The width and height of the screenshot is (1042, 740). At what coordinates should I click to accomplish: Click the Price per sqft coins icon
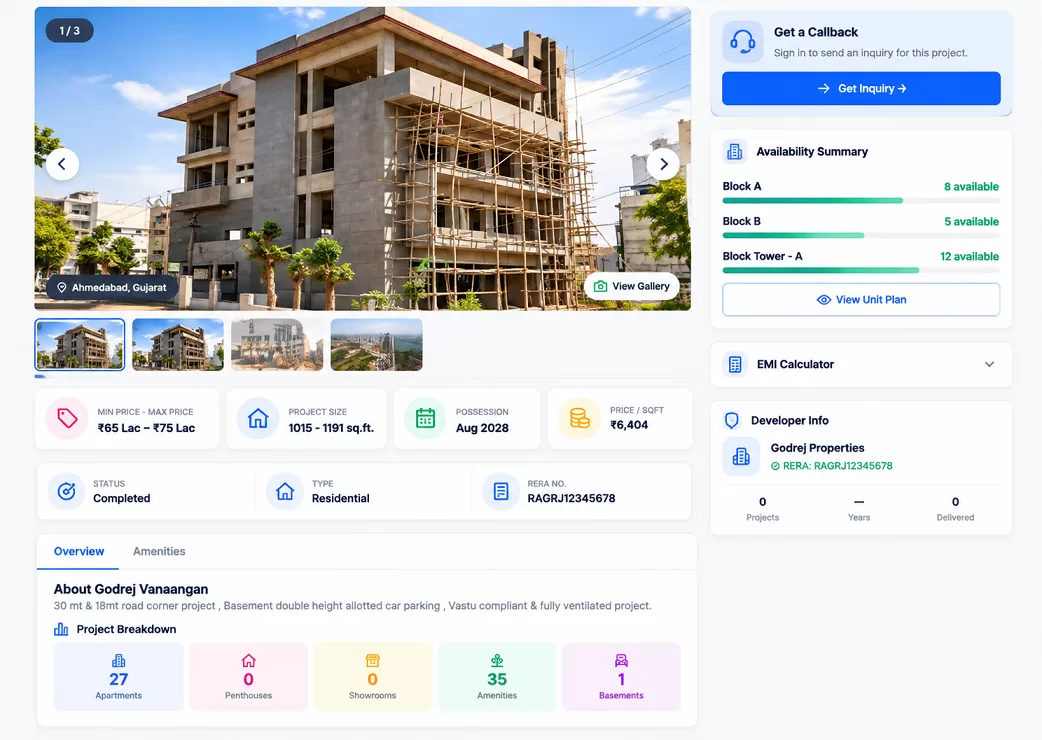coord(579,418)
